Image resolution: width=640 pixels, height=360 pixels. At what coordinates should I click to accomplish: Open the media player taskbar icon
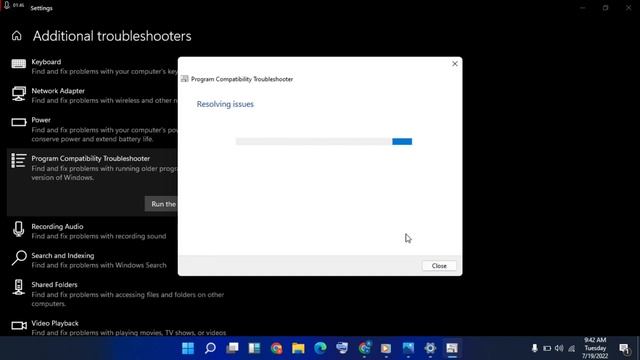(386, 348)
